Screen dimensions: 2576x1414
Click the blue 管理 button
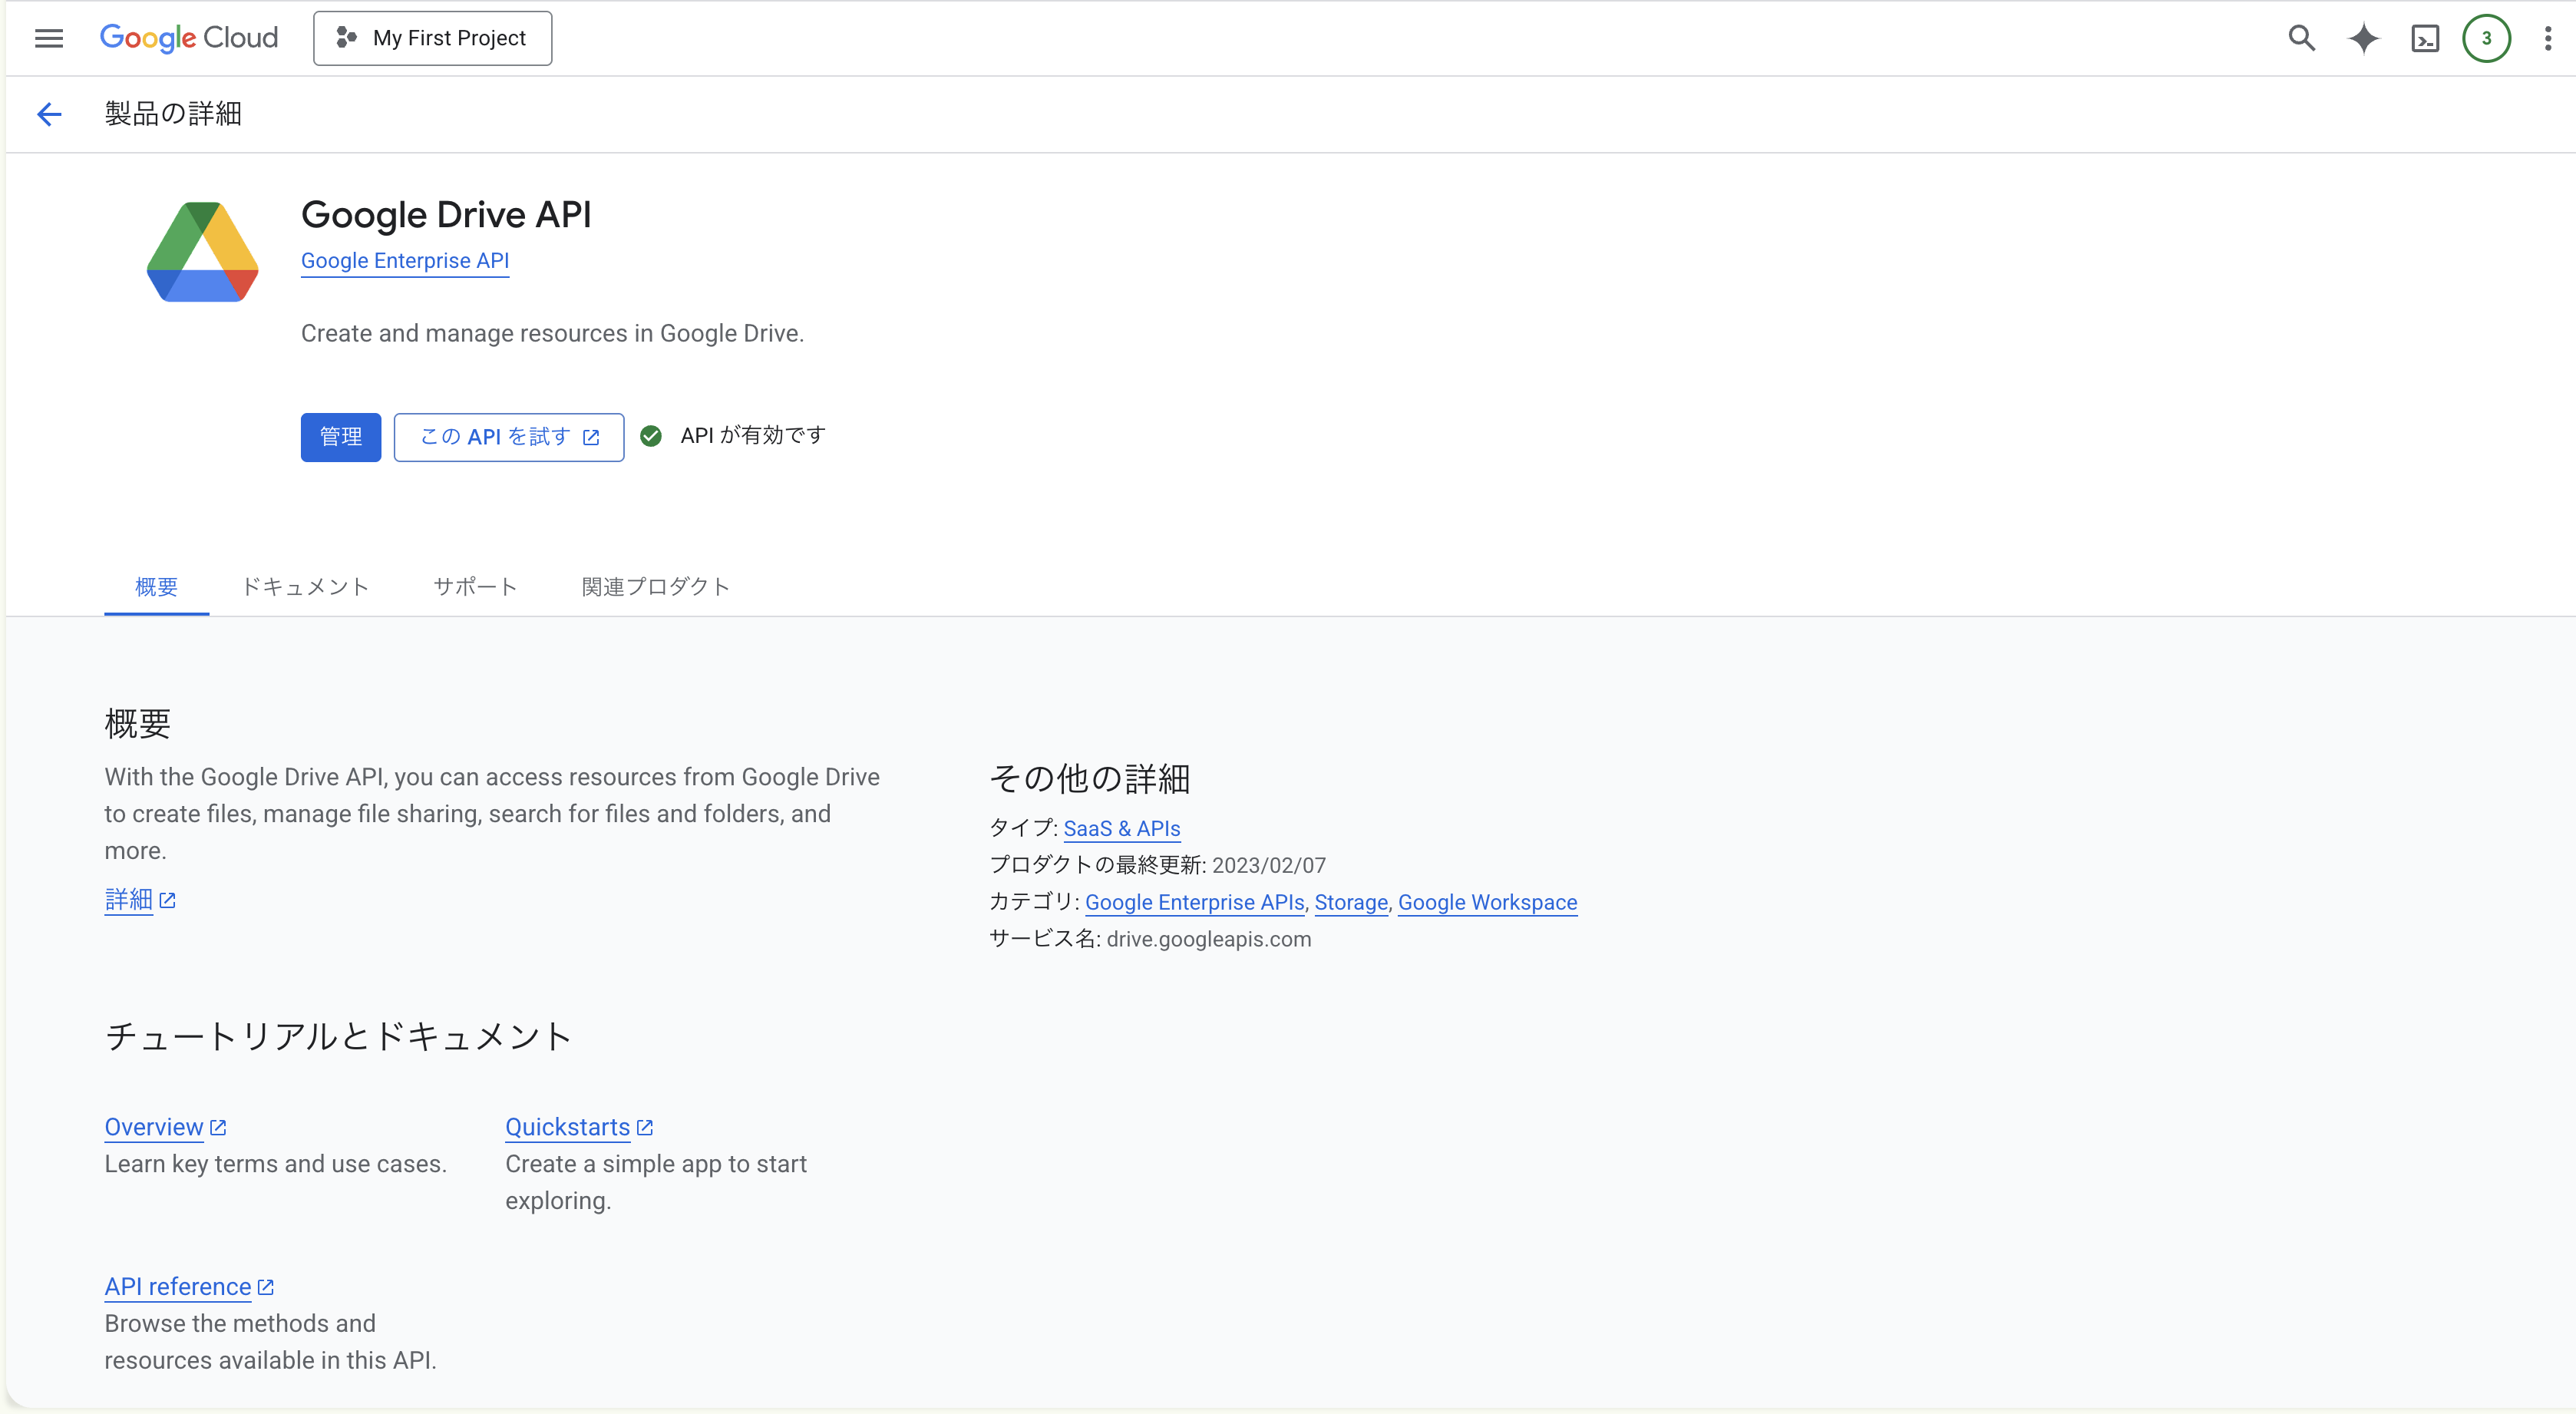[341, 437]
